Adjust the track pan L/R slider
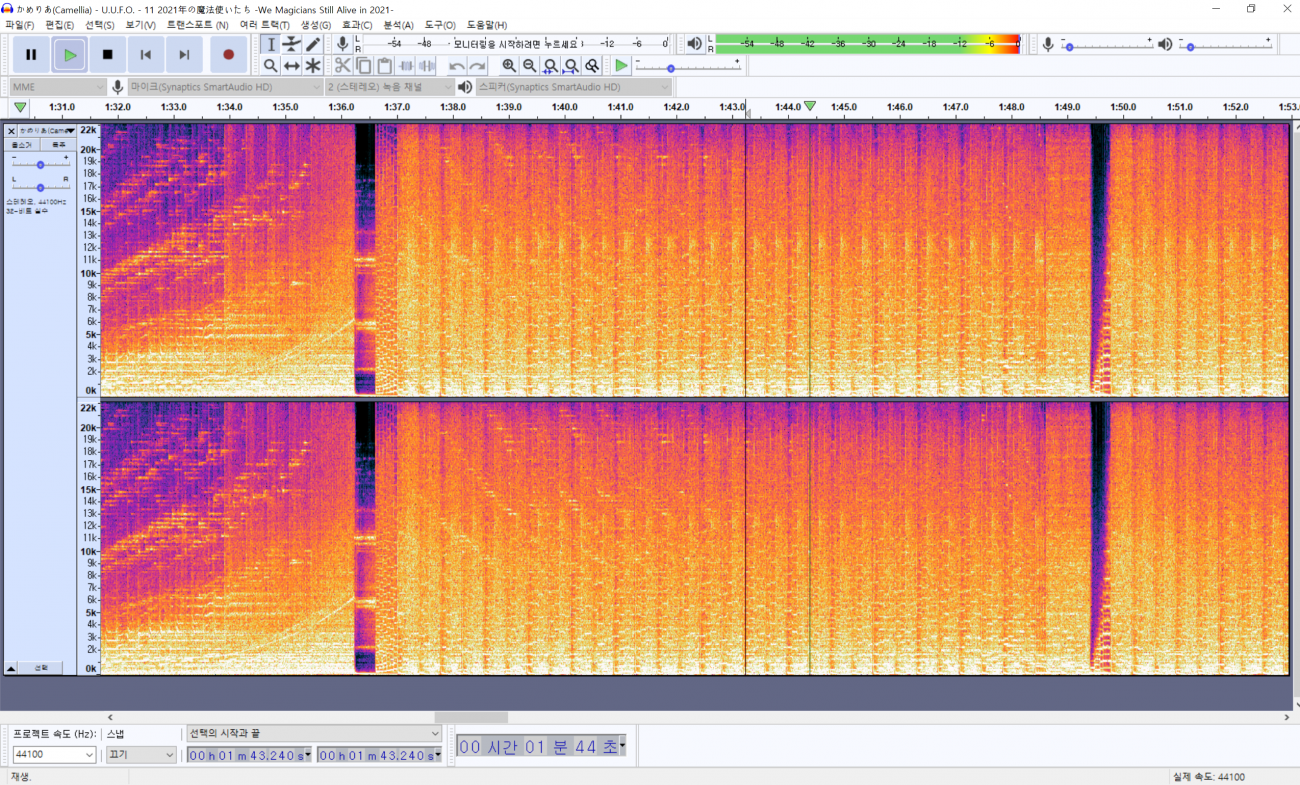 [x=40, y=187]
